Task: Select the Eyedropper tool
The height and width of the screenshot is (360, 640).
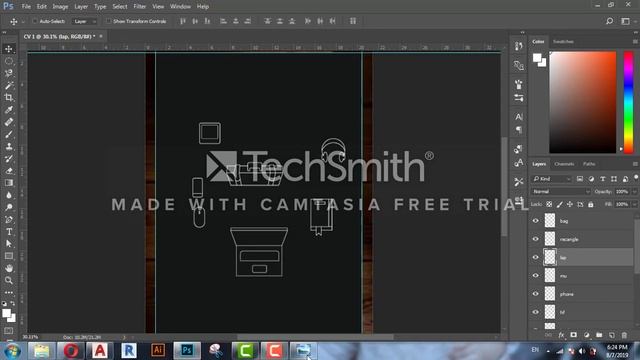Action: pyautogui.click(x=9, y=110)
